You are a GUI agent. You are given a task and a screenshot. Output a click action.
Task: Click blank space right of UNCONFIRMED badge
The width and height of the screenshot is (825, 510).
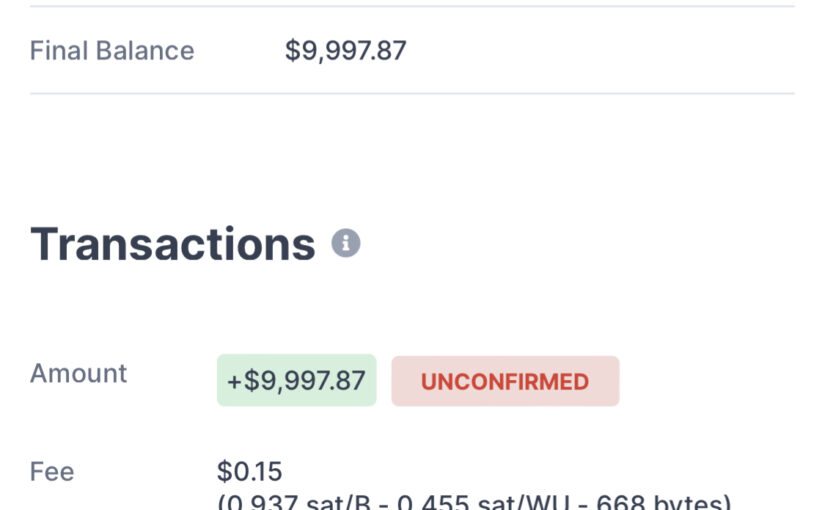pyautogui.click(x=710, y=381)
